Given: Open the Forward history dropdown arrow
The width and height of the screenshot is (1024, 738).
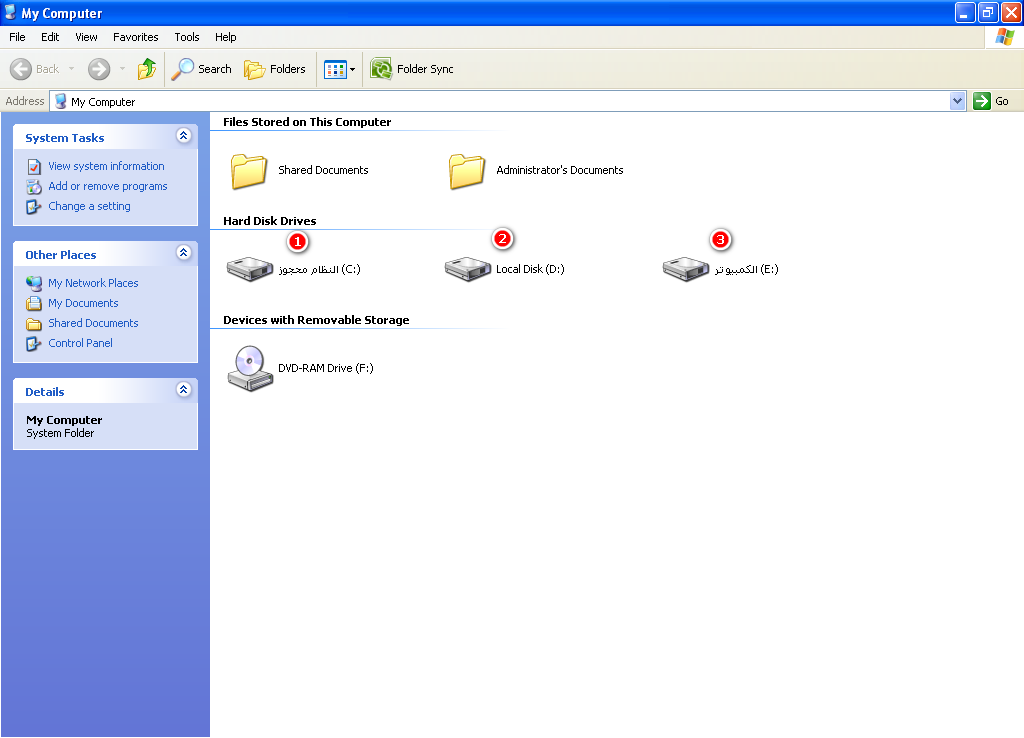Looking at the screenshot, I should 122,69.
